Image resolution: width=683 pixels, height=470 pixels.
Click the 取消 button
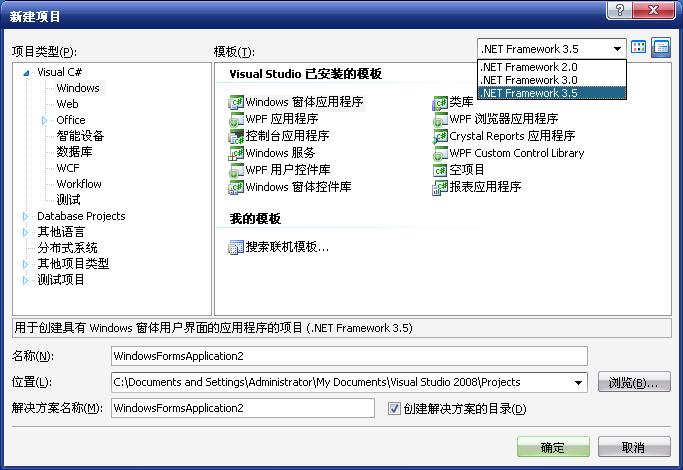click(x=634, y=447)
